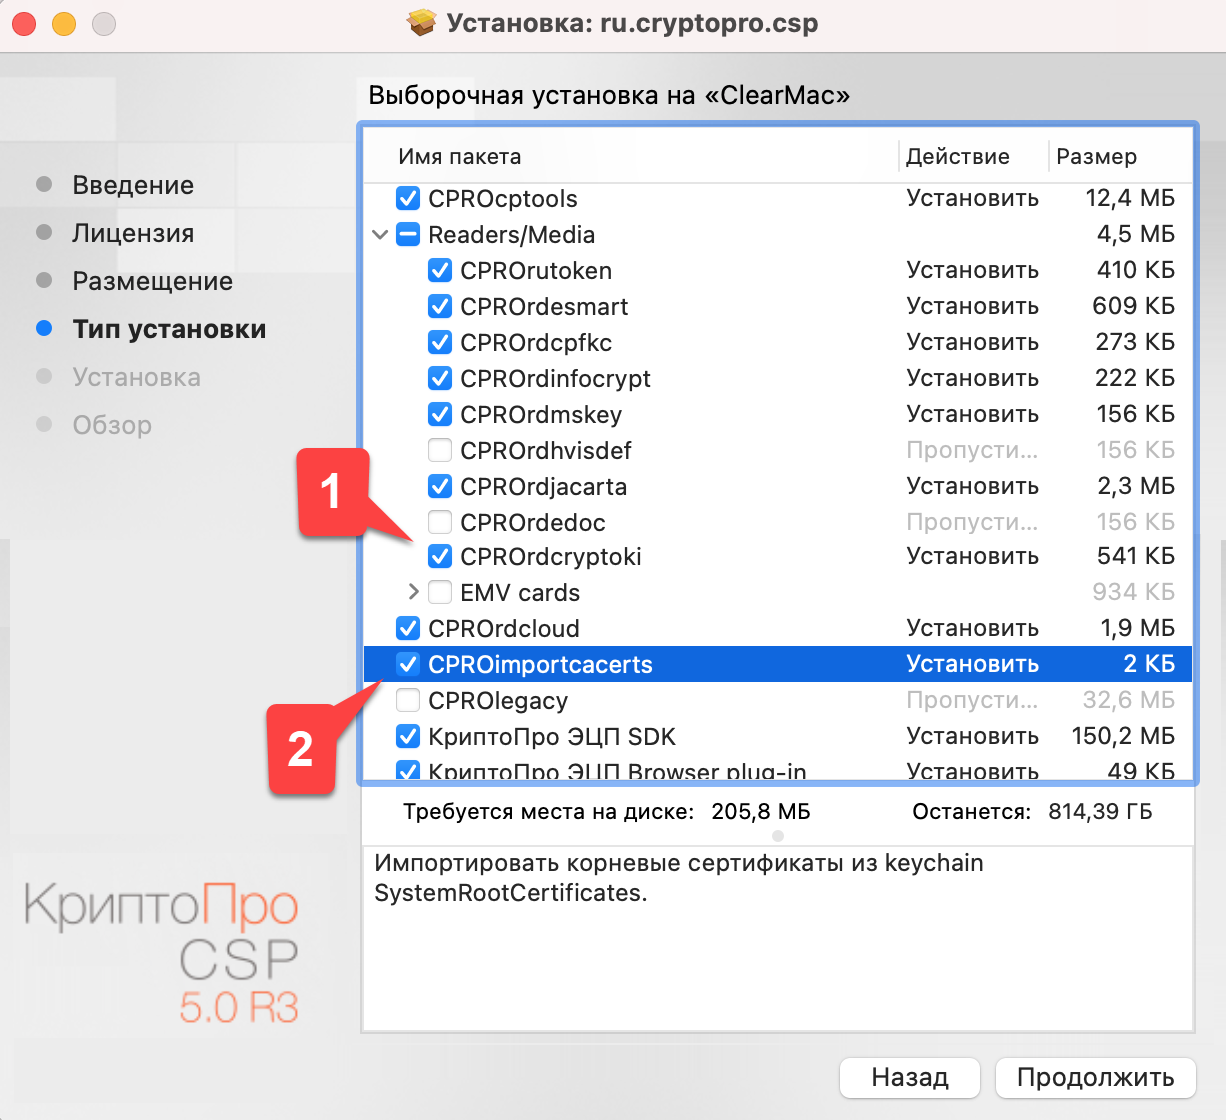Select the CPROrdedoc package name
The width and height of the screenshot is (1226, 1120).
533,522
